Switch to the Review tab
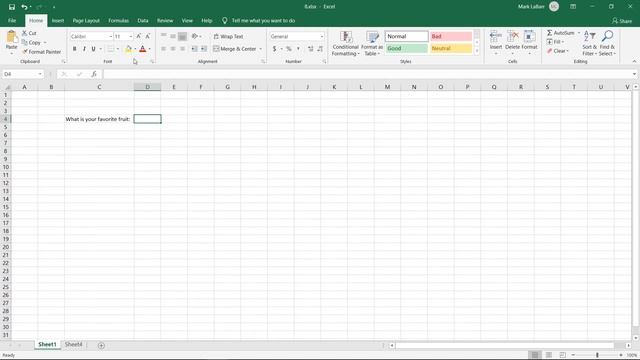Screen dimensions: 640x360 [165, 20]
